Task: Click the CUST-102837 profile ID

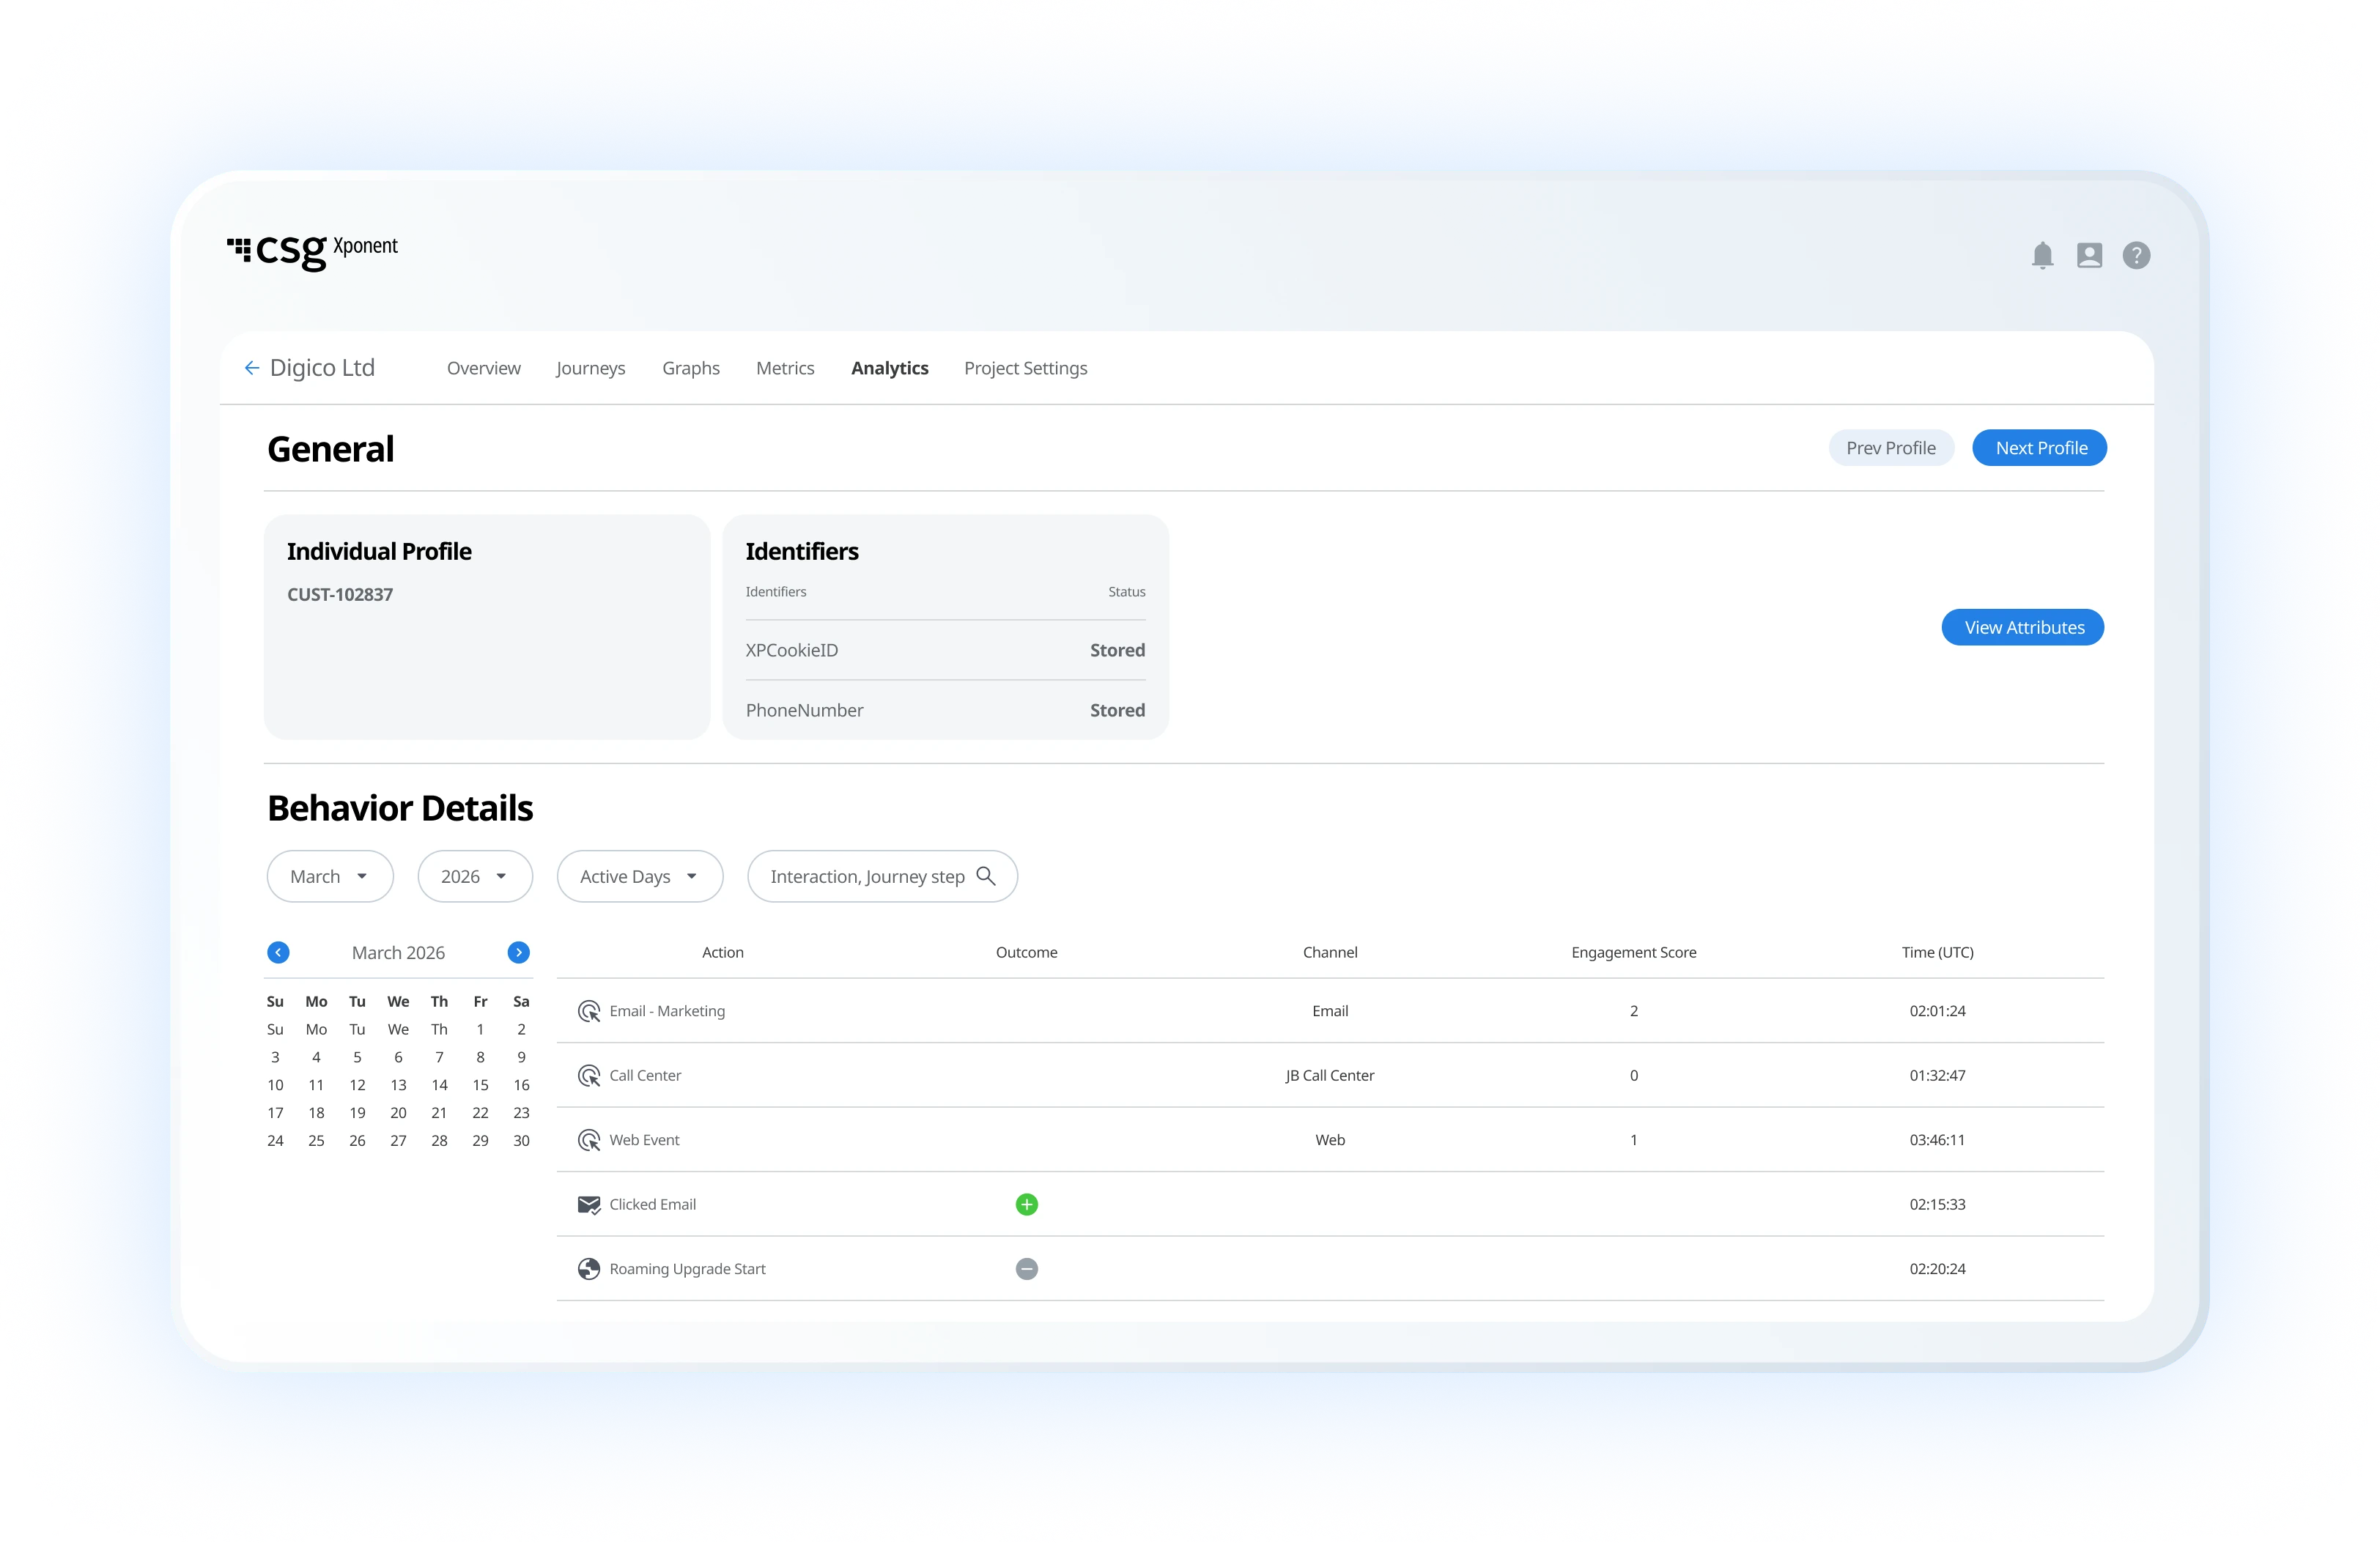Action: click(340, 594)
